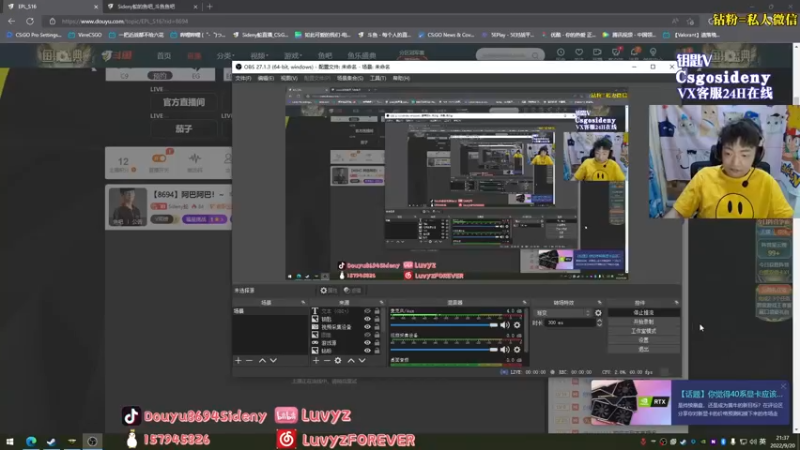Toggle the orange live stream switch
Screen dimensions: 800x450
(x=159, y=158)
